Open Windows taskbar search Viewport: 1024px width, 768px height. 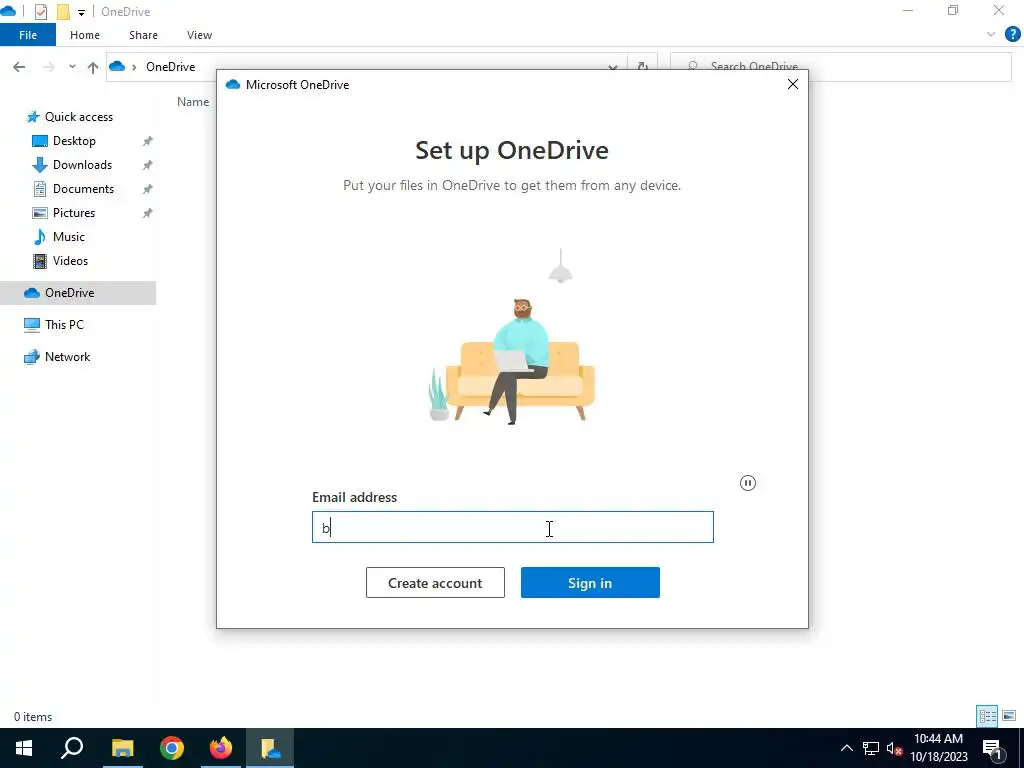coord(72,748)
